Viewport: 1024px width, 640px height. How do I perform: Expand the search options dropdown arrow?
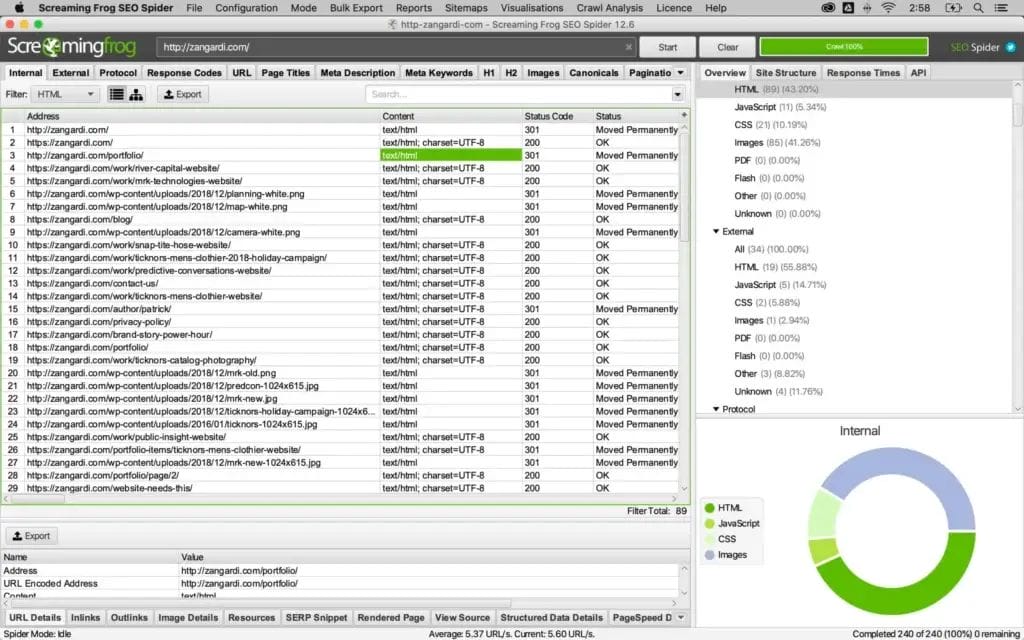click(677, 94)
